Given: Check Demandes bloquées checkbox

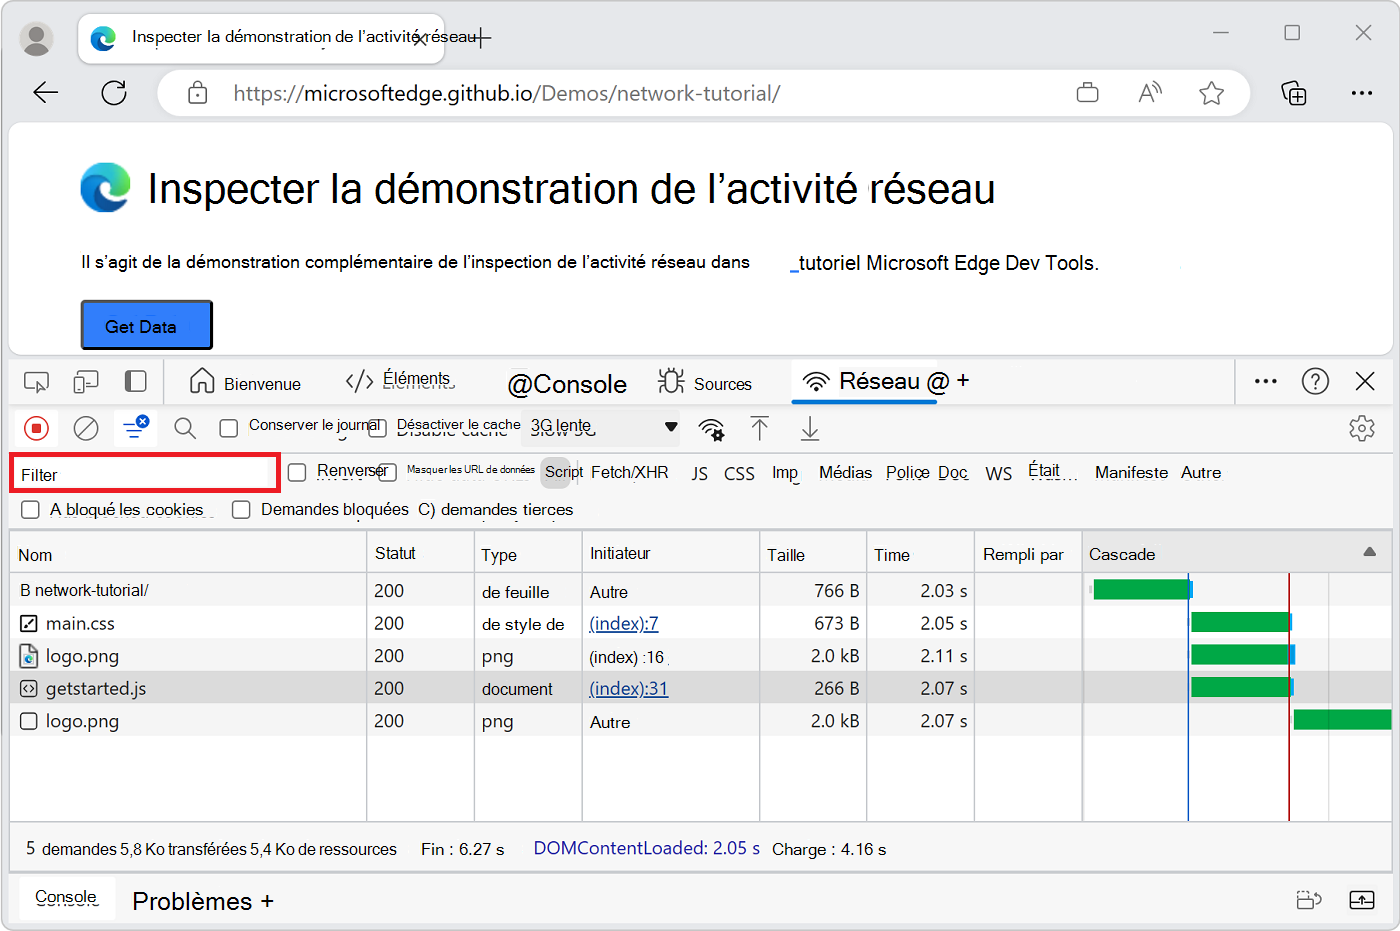Looking at the screenshot, I should (241, 510).
